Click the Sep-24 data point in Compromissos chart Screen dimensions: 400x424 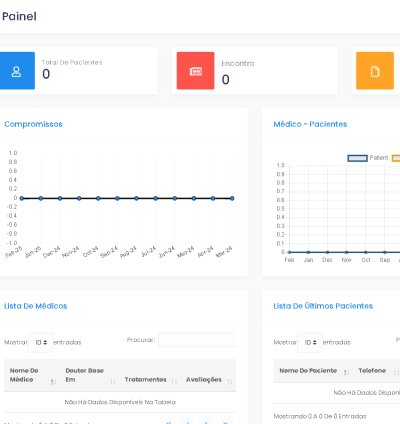(117, 198)
